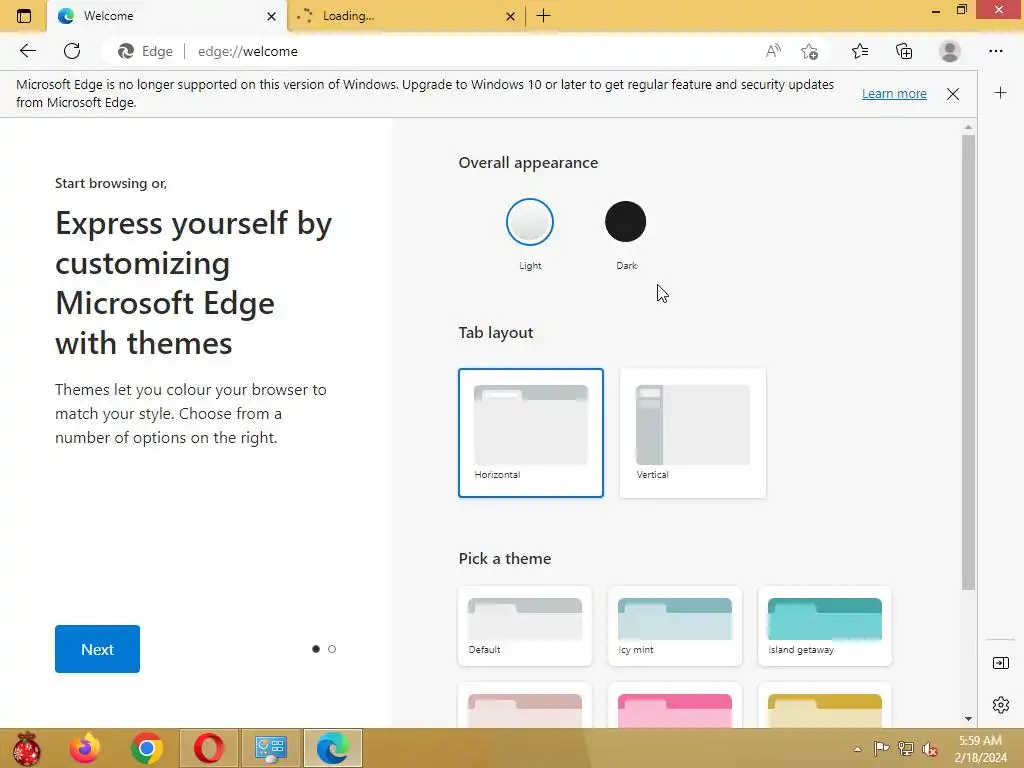Choose the Horizontal tab layout

click(x=531, y=433)
